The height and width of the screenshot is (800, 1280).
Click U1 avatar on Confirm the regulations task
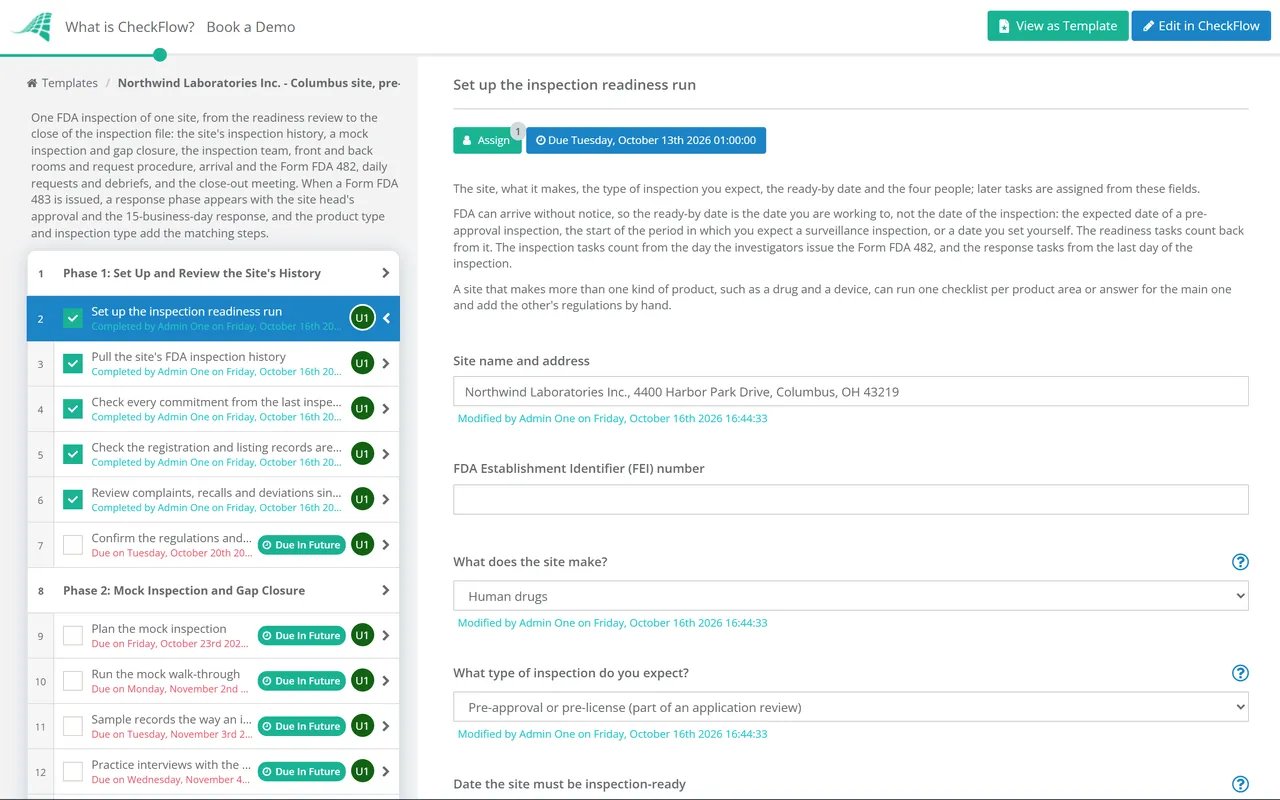(362, 545)
